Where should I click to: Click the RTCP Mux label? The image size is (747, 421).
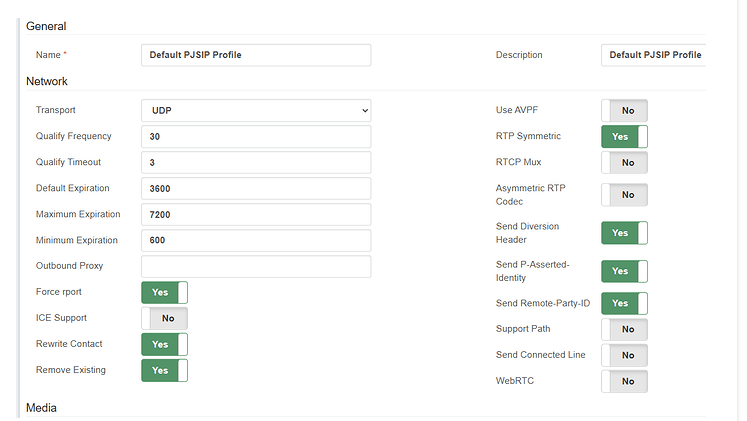pyautogui.click(x=518, y=162)
